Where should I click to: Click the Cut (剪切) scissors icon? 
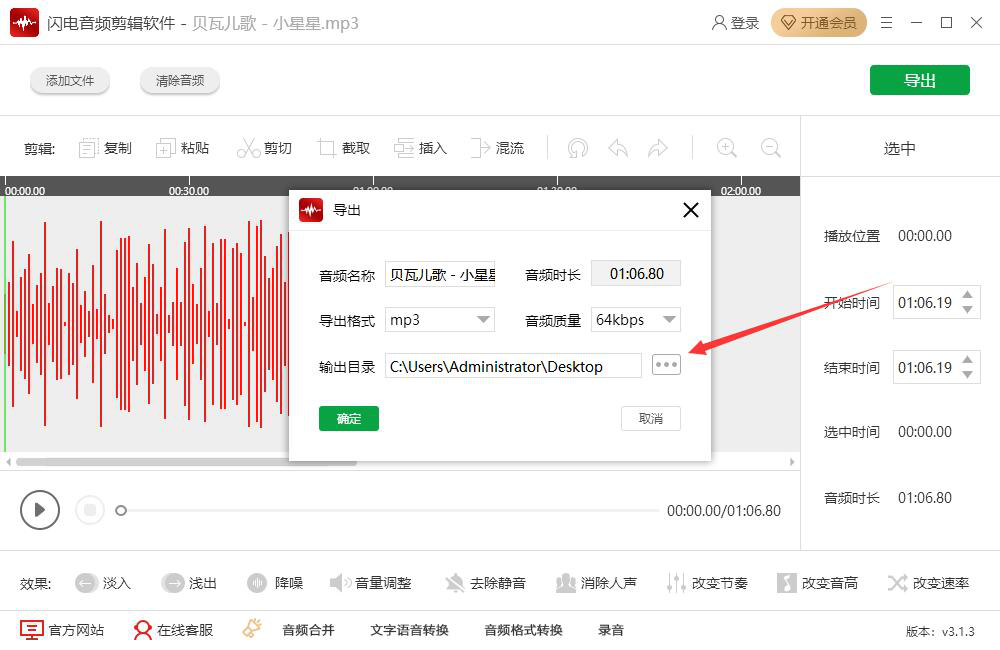(248, 148)
